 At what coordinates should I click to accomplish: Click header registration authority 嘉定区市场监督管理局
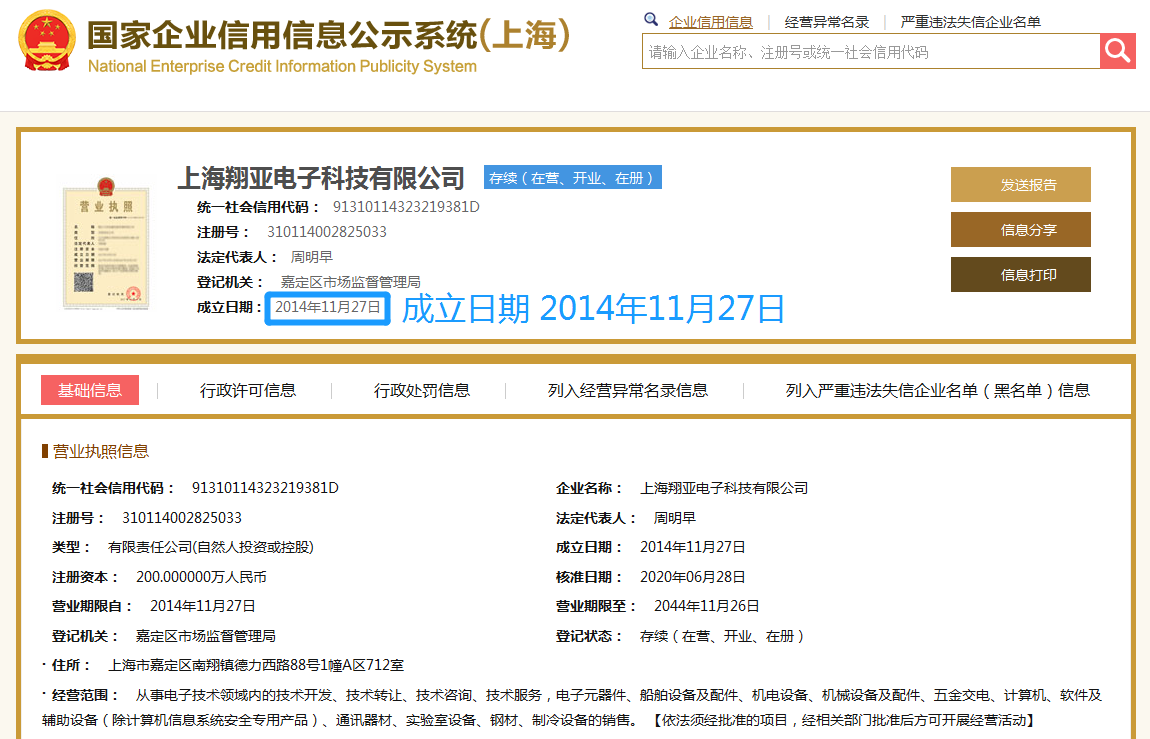tap(351, 282)
